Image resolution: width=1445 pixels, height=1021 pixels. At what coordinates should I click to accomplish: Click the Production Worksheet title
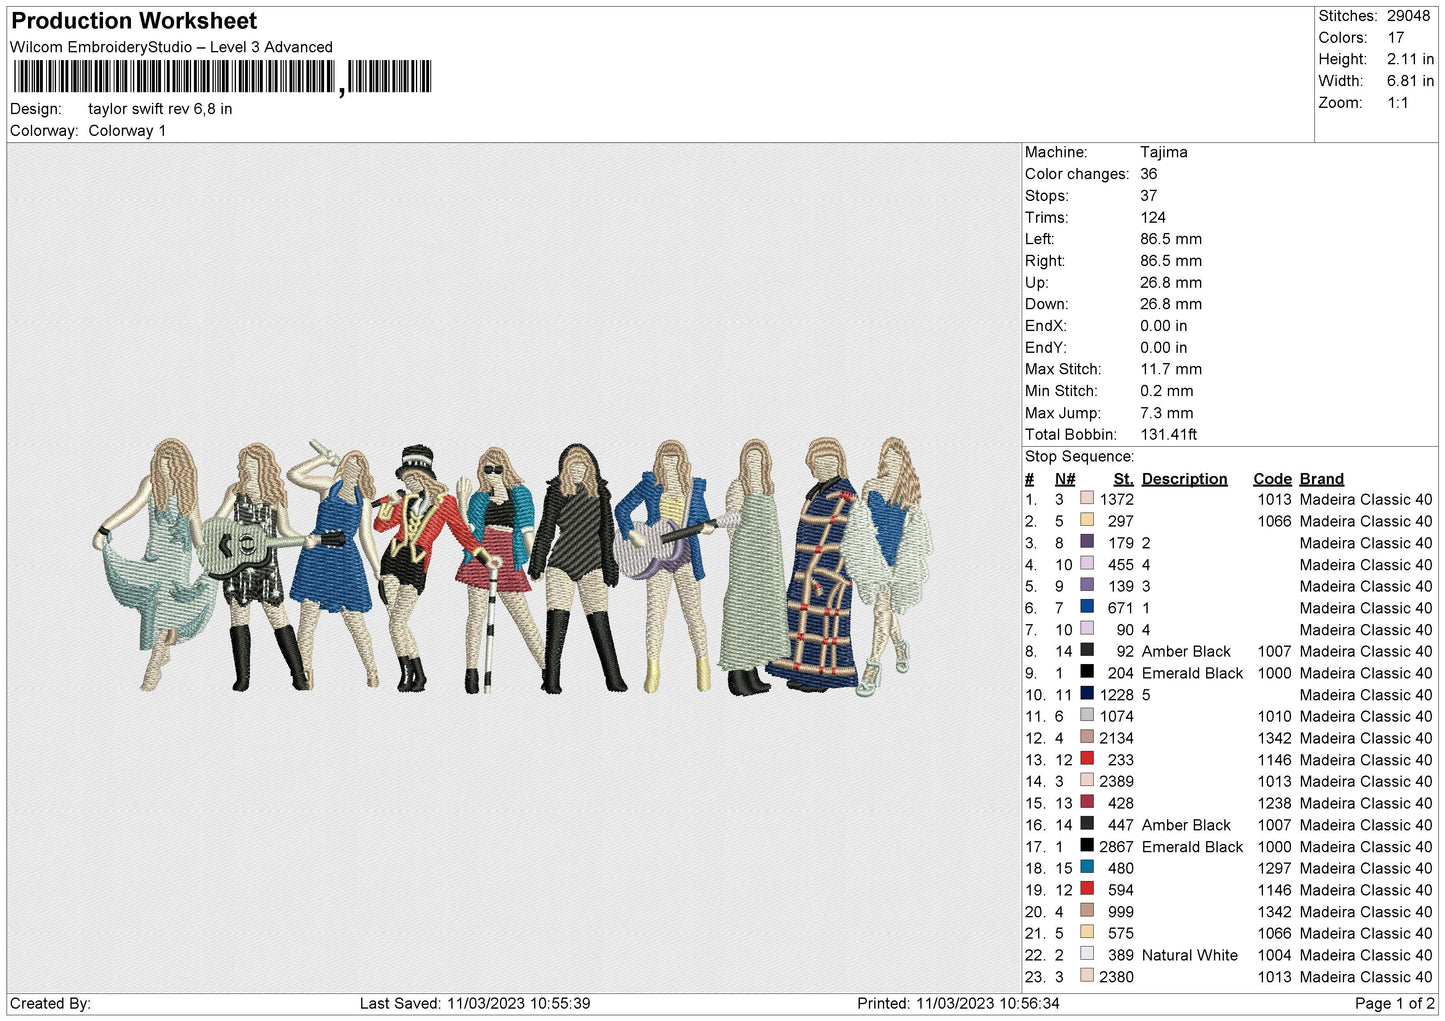pyautogui.click(x=134, y=21)
